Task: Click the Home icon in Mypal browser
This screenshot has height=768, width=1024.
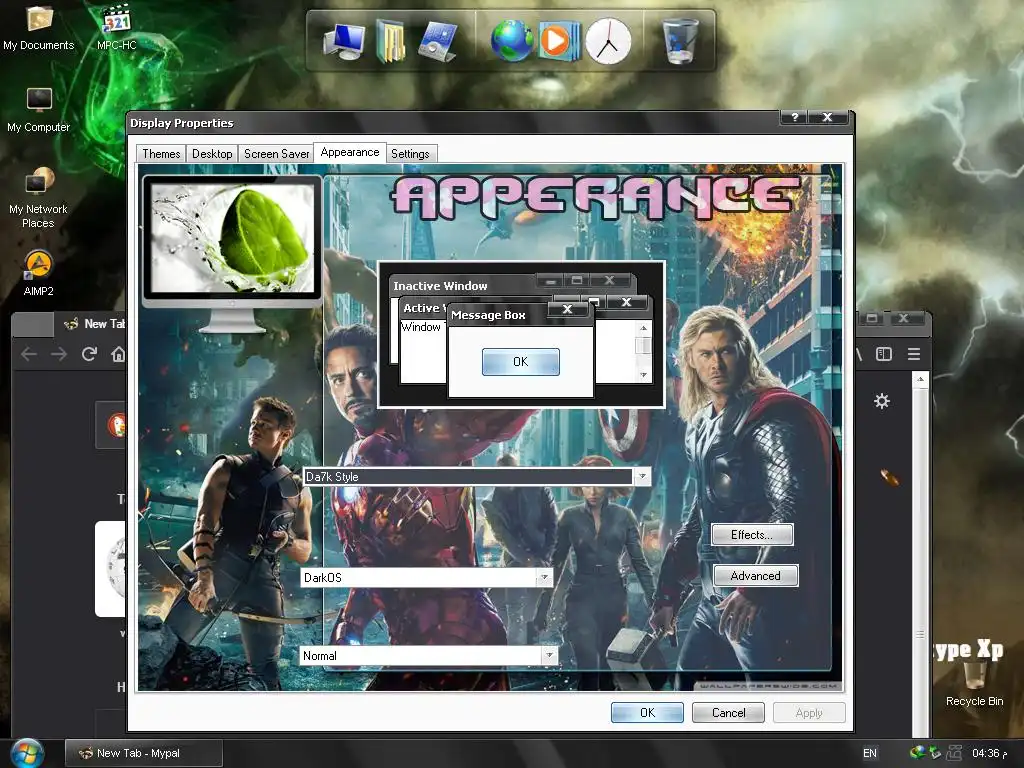Action: click(x=118, y=354)
